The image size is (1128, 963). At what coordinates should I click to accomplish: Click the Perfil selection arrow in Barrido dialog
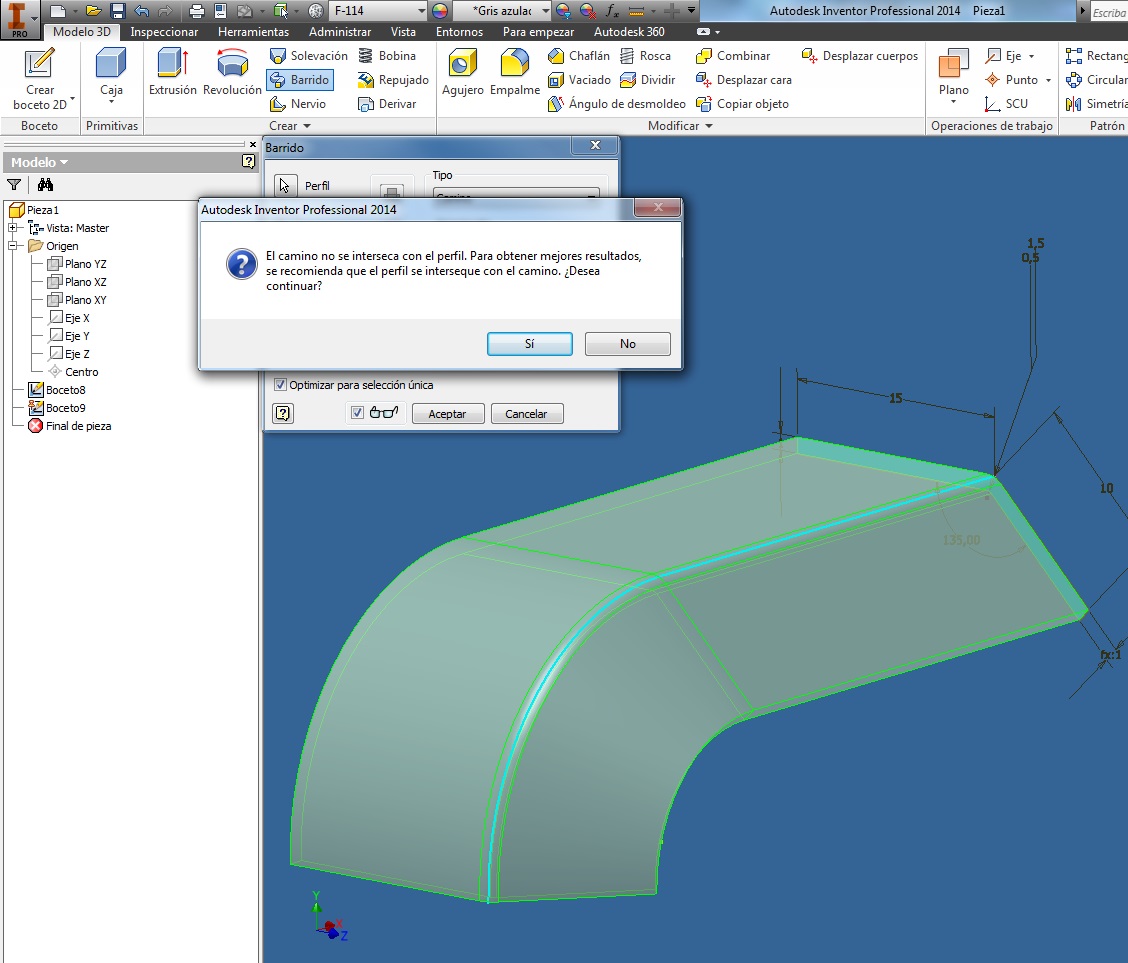pyautogui.click(x=285, y=186)
